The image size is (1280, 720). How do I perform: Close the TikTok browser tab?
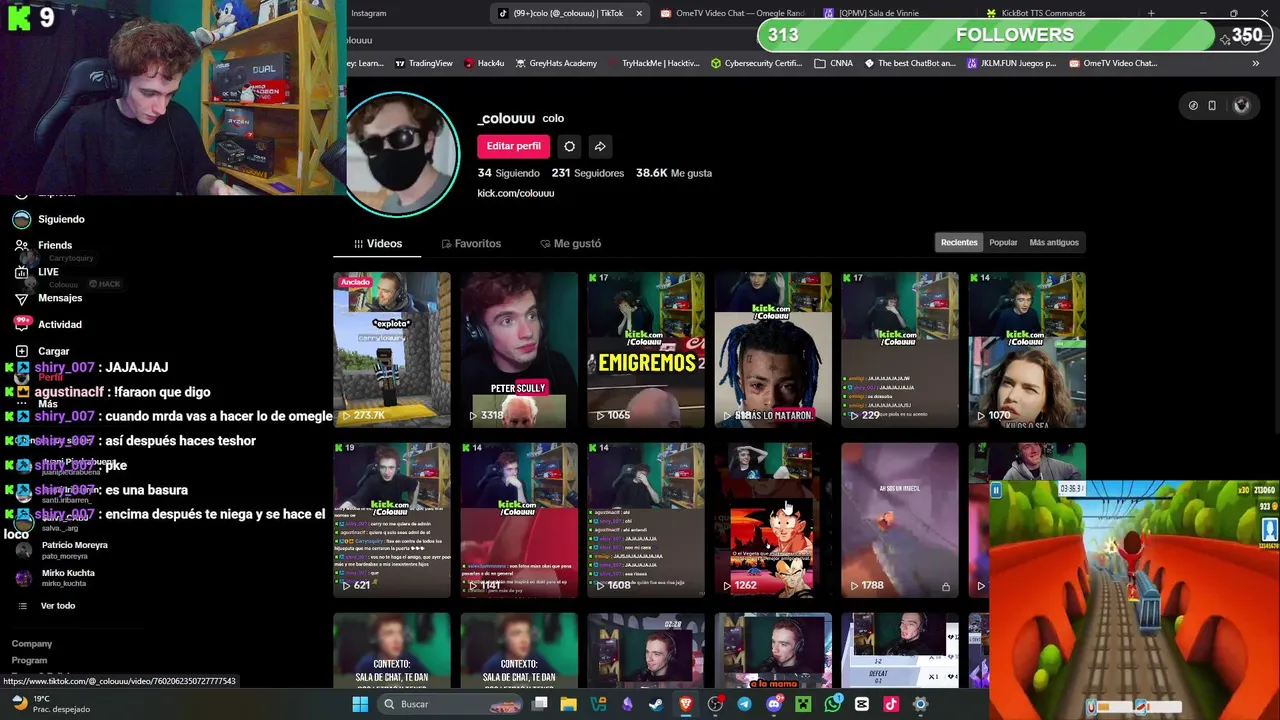[639, 13]
